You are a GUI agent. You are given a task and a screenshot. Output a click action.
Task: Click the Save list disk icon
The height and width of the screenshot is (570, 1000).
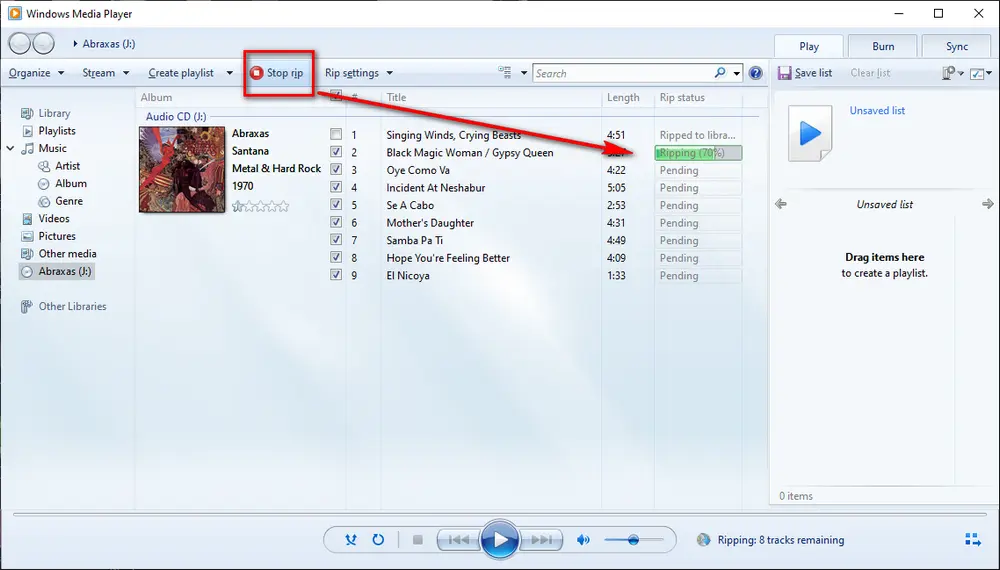(784, 73)
